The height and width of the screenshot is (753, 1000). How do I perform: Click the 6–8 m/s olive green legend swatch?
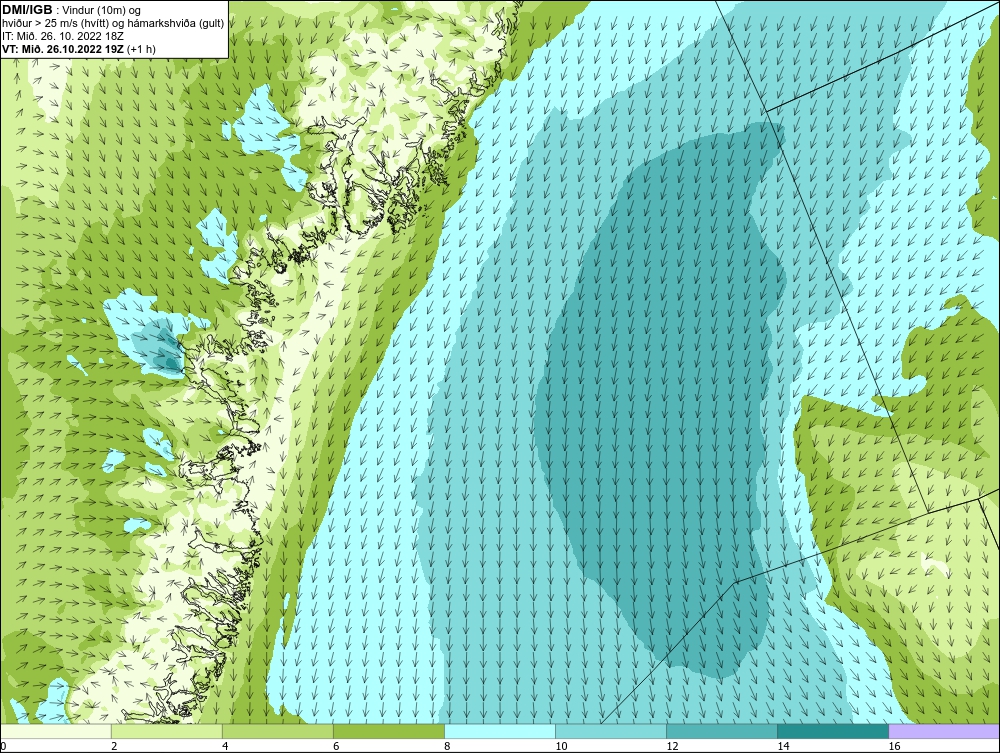click(x=388, y=731)
